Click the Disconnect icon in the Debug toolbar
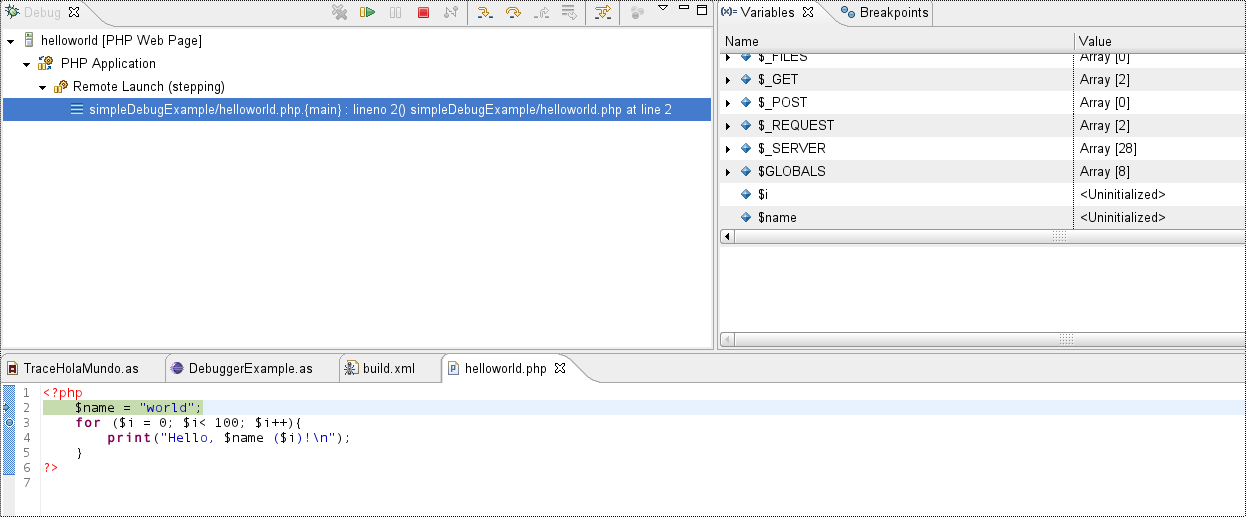This screenshot has height=517, width=1246. [x=451, y=13]
